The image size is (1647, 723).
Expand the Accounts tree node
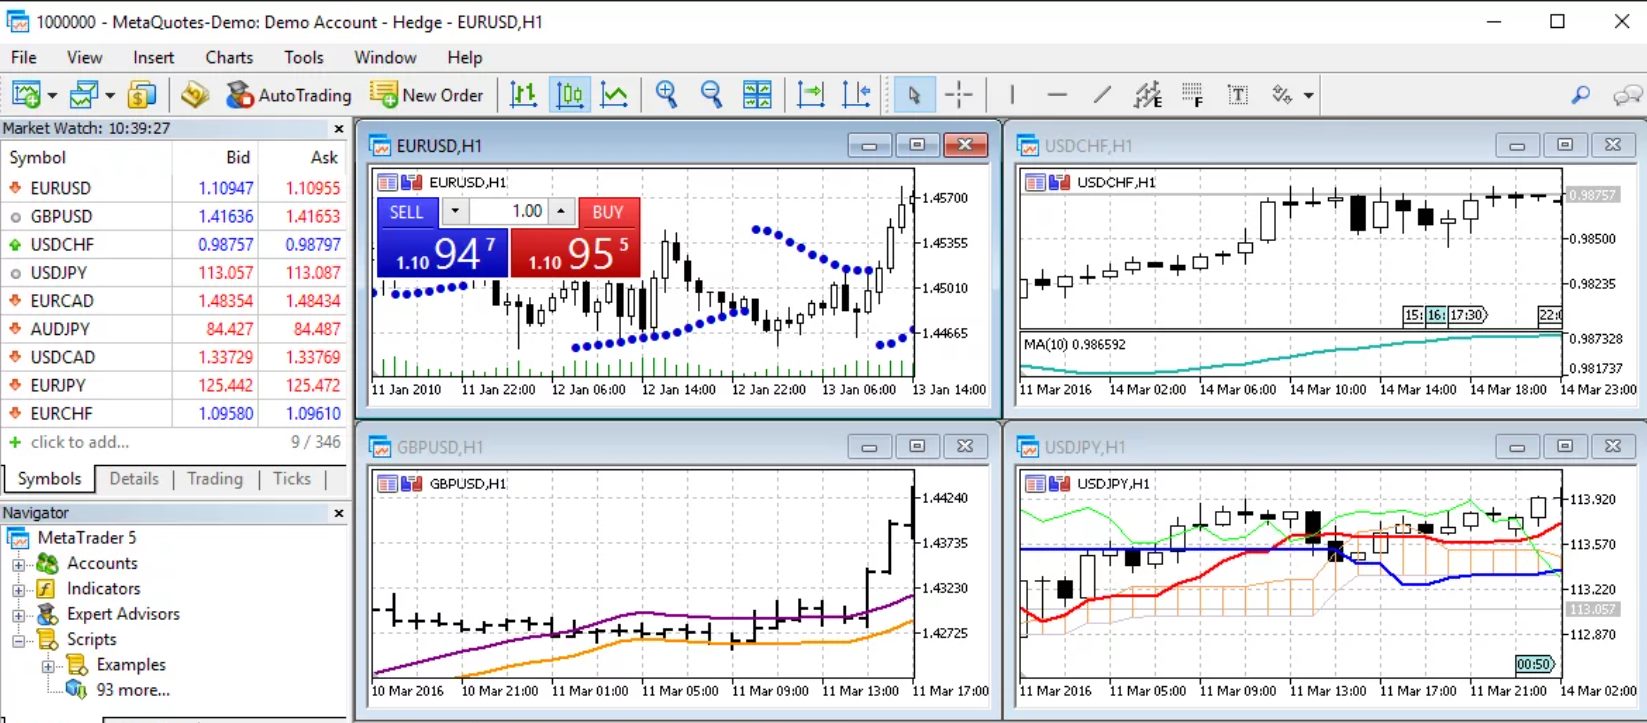(x=18, y=564)
